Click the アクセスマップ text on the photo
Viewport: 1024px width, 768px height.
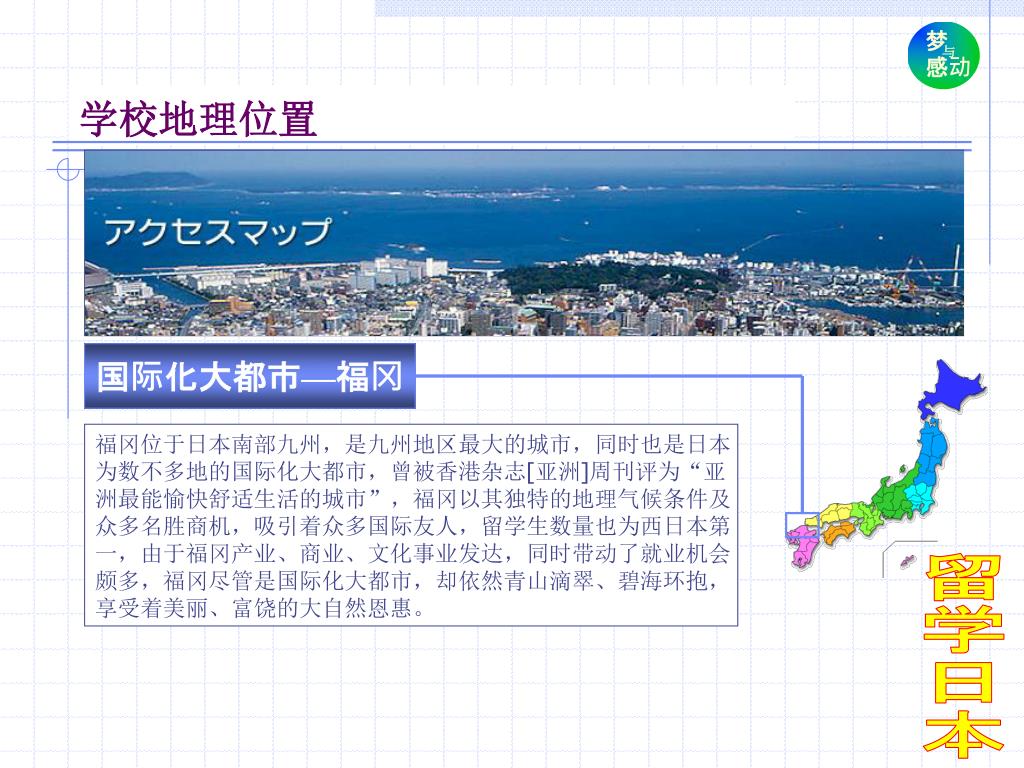pyautogui.click(x=218, y=232)
